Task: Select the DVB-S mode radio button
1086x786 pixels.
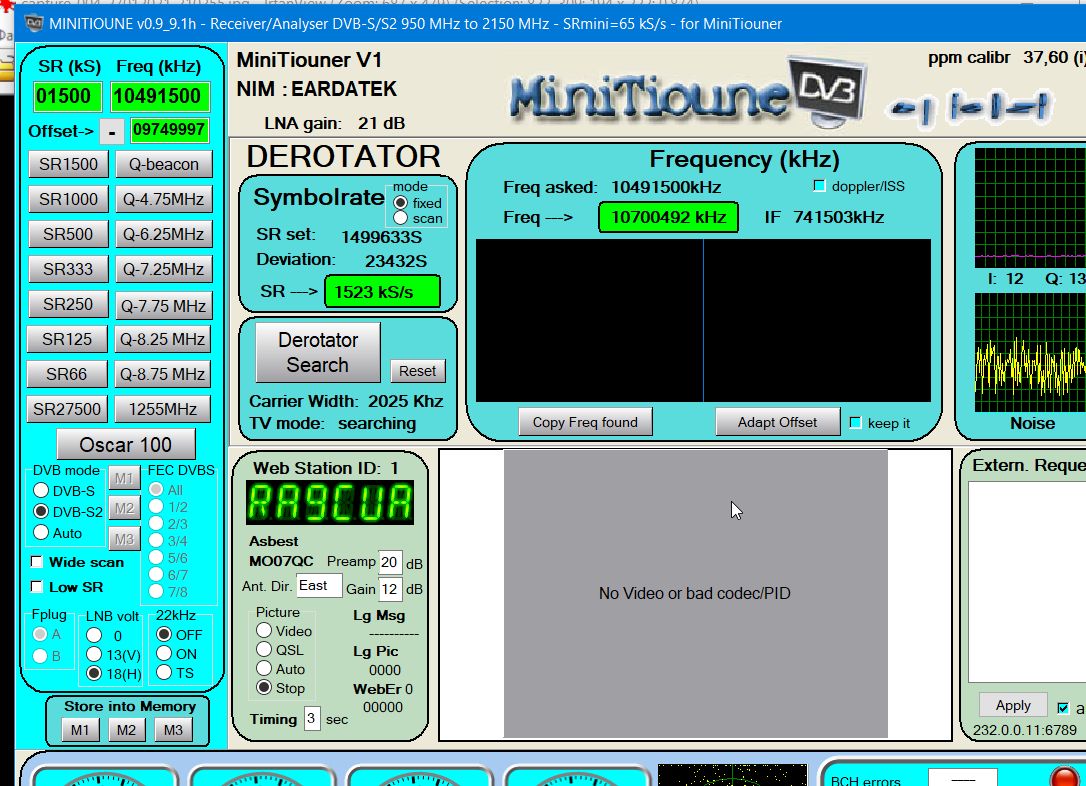Action: [x=42, y=490]
